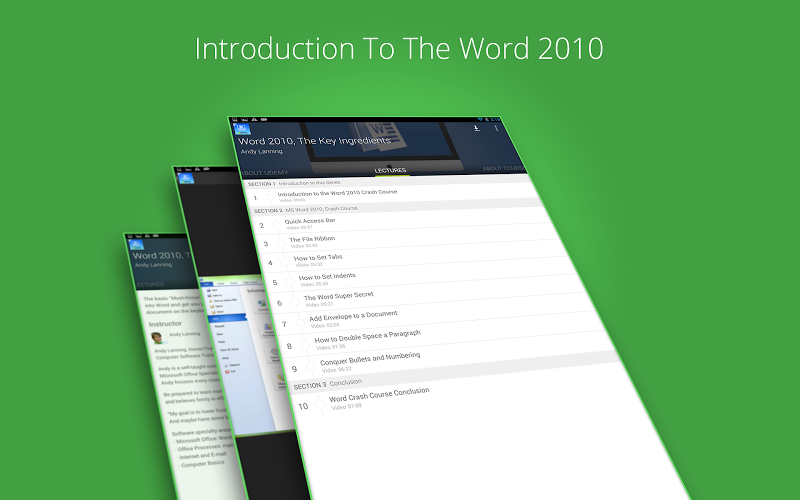This screenshot has height=500, width=800.
Task: Tap the Instructor heading on the leftmost screen
Action: point(165,323)
